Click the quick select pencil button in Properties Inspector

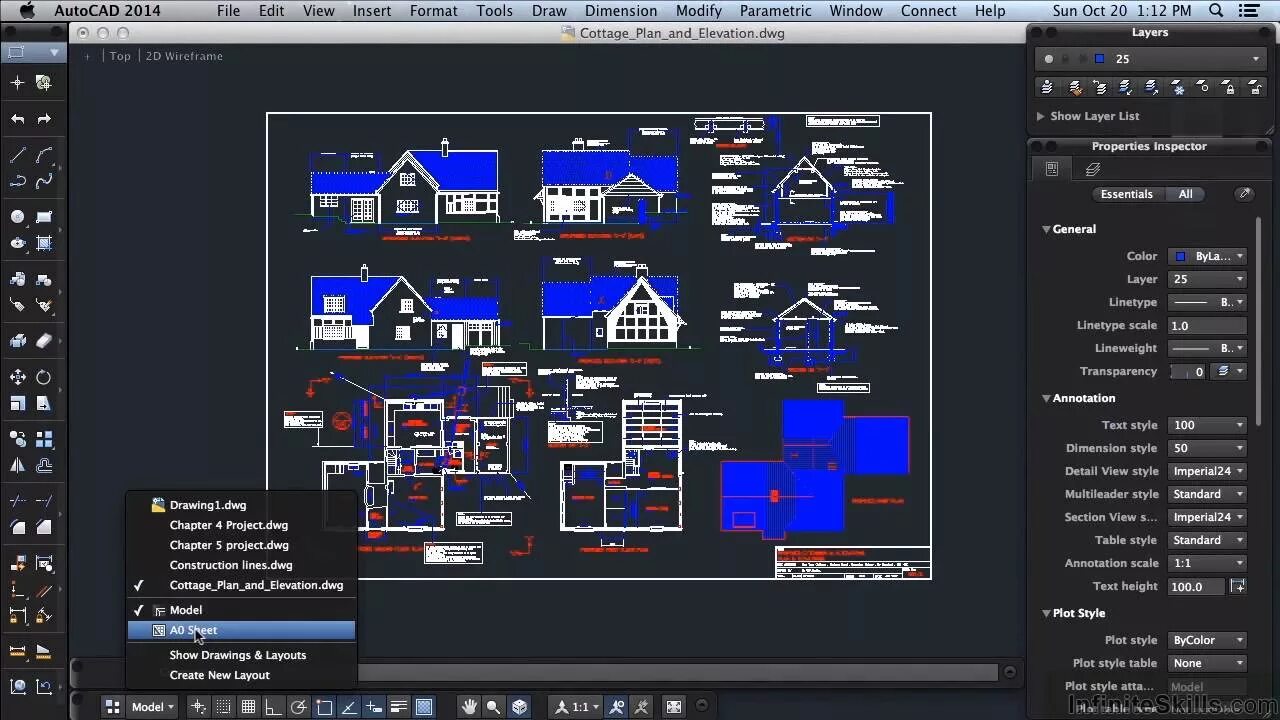click(1244, 194)
